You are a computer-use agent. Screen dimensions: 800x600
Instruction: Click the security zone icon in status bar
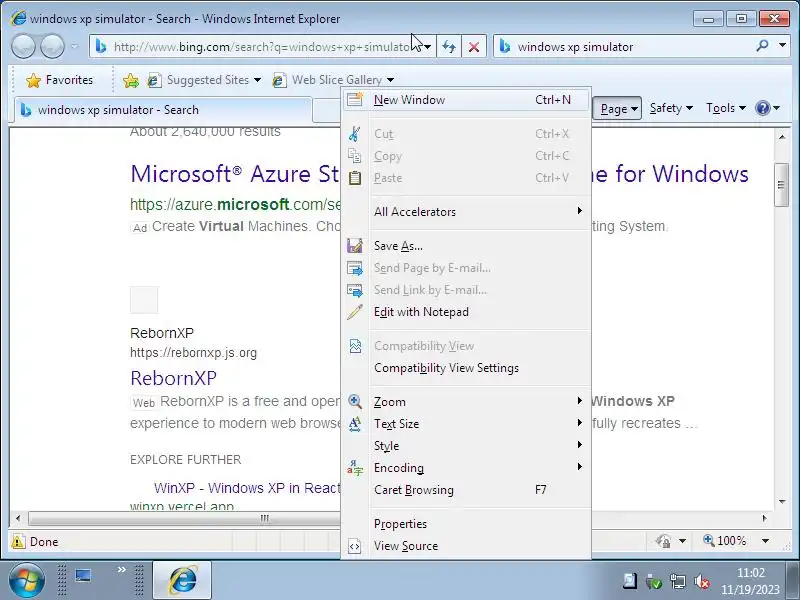pos(663,541)
